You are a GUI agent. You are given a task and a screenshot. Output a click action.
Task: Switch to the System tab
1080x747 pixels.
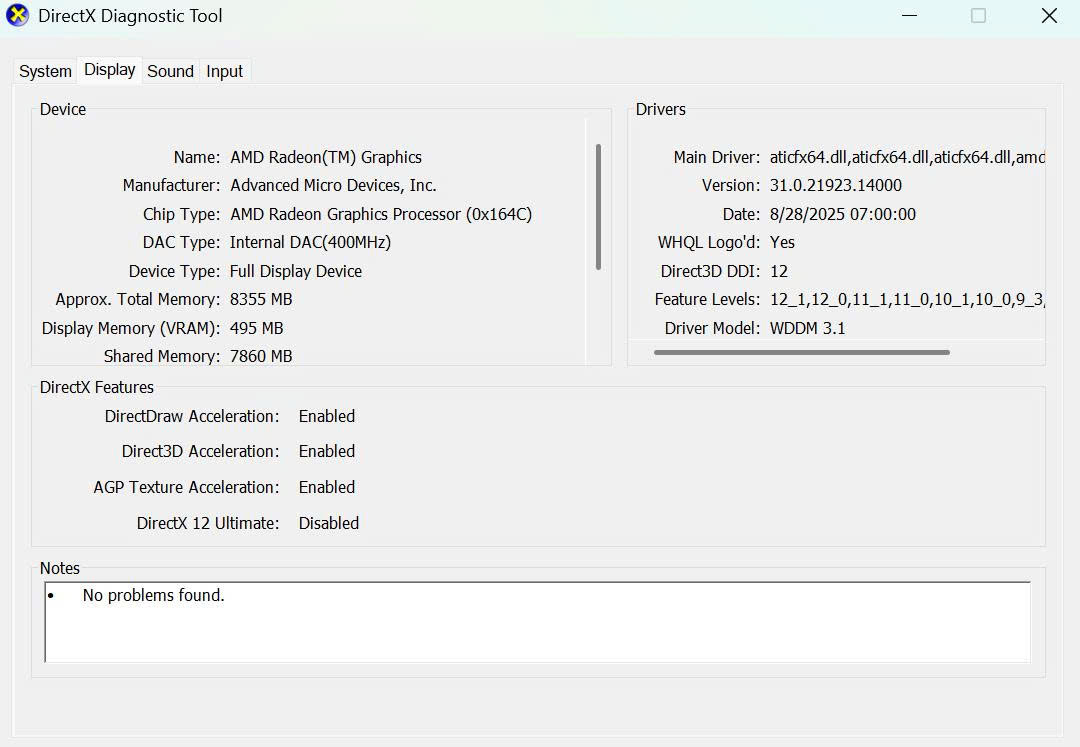click(x=45, y=71)
